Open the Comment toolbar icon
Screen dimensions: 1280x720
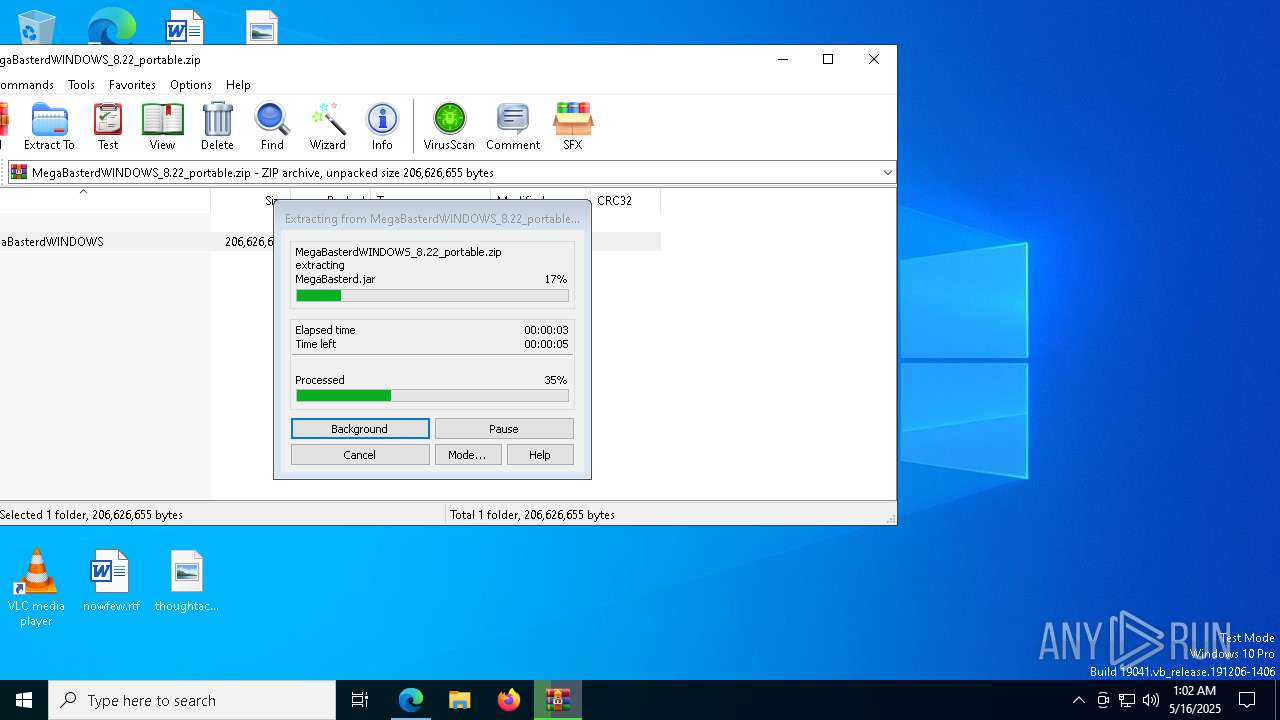513,126
